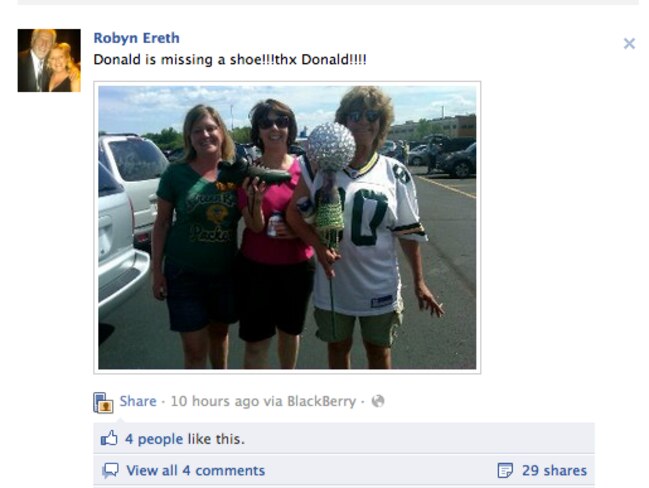
Task: Click the 'like this.' text in the likes row
Action: pos(216,439)
